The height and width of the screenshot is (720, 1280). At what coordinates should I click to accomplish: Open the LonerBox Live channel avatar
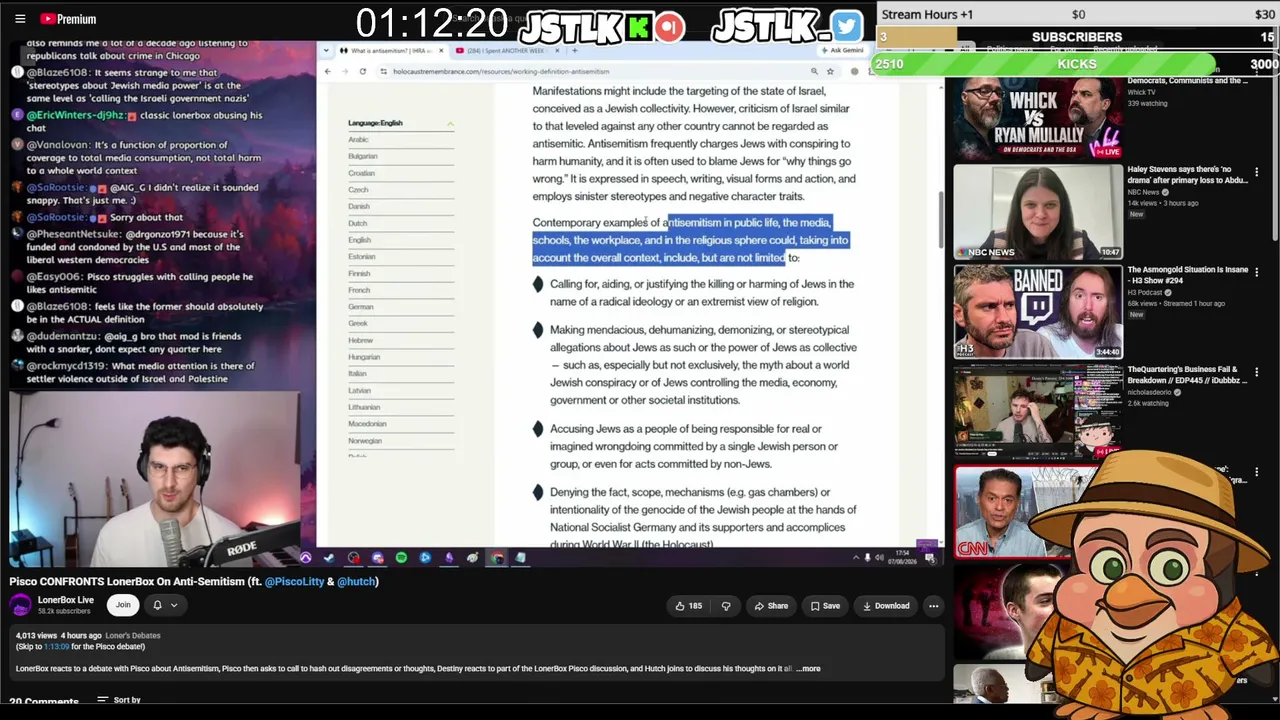[x=20, y=605]
